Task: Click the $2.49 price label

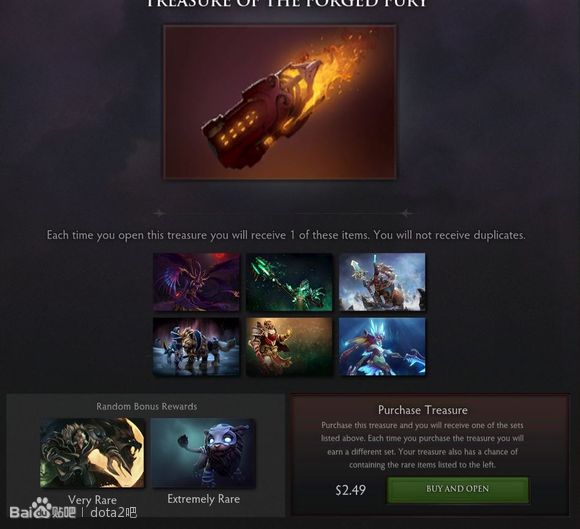Action: pos(350,490)
